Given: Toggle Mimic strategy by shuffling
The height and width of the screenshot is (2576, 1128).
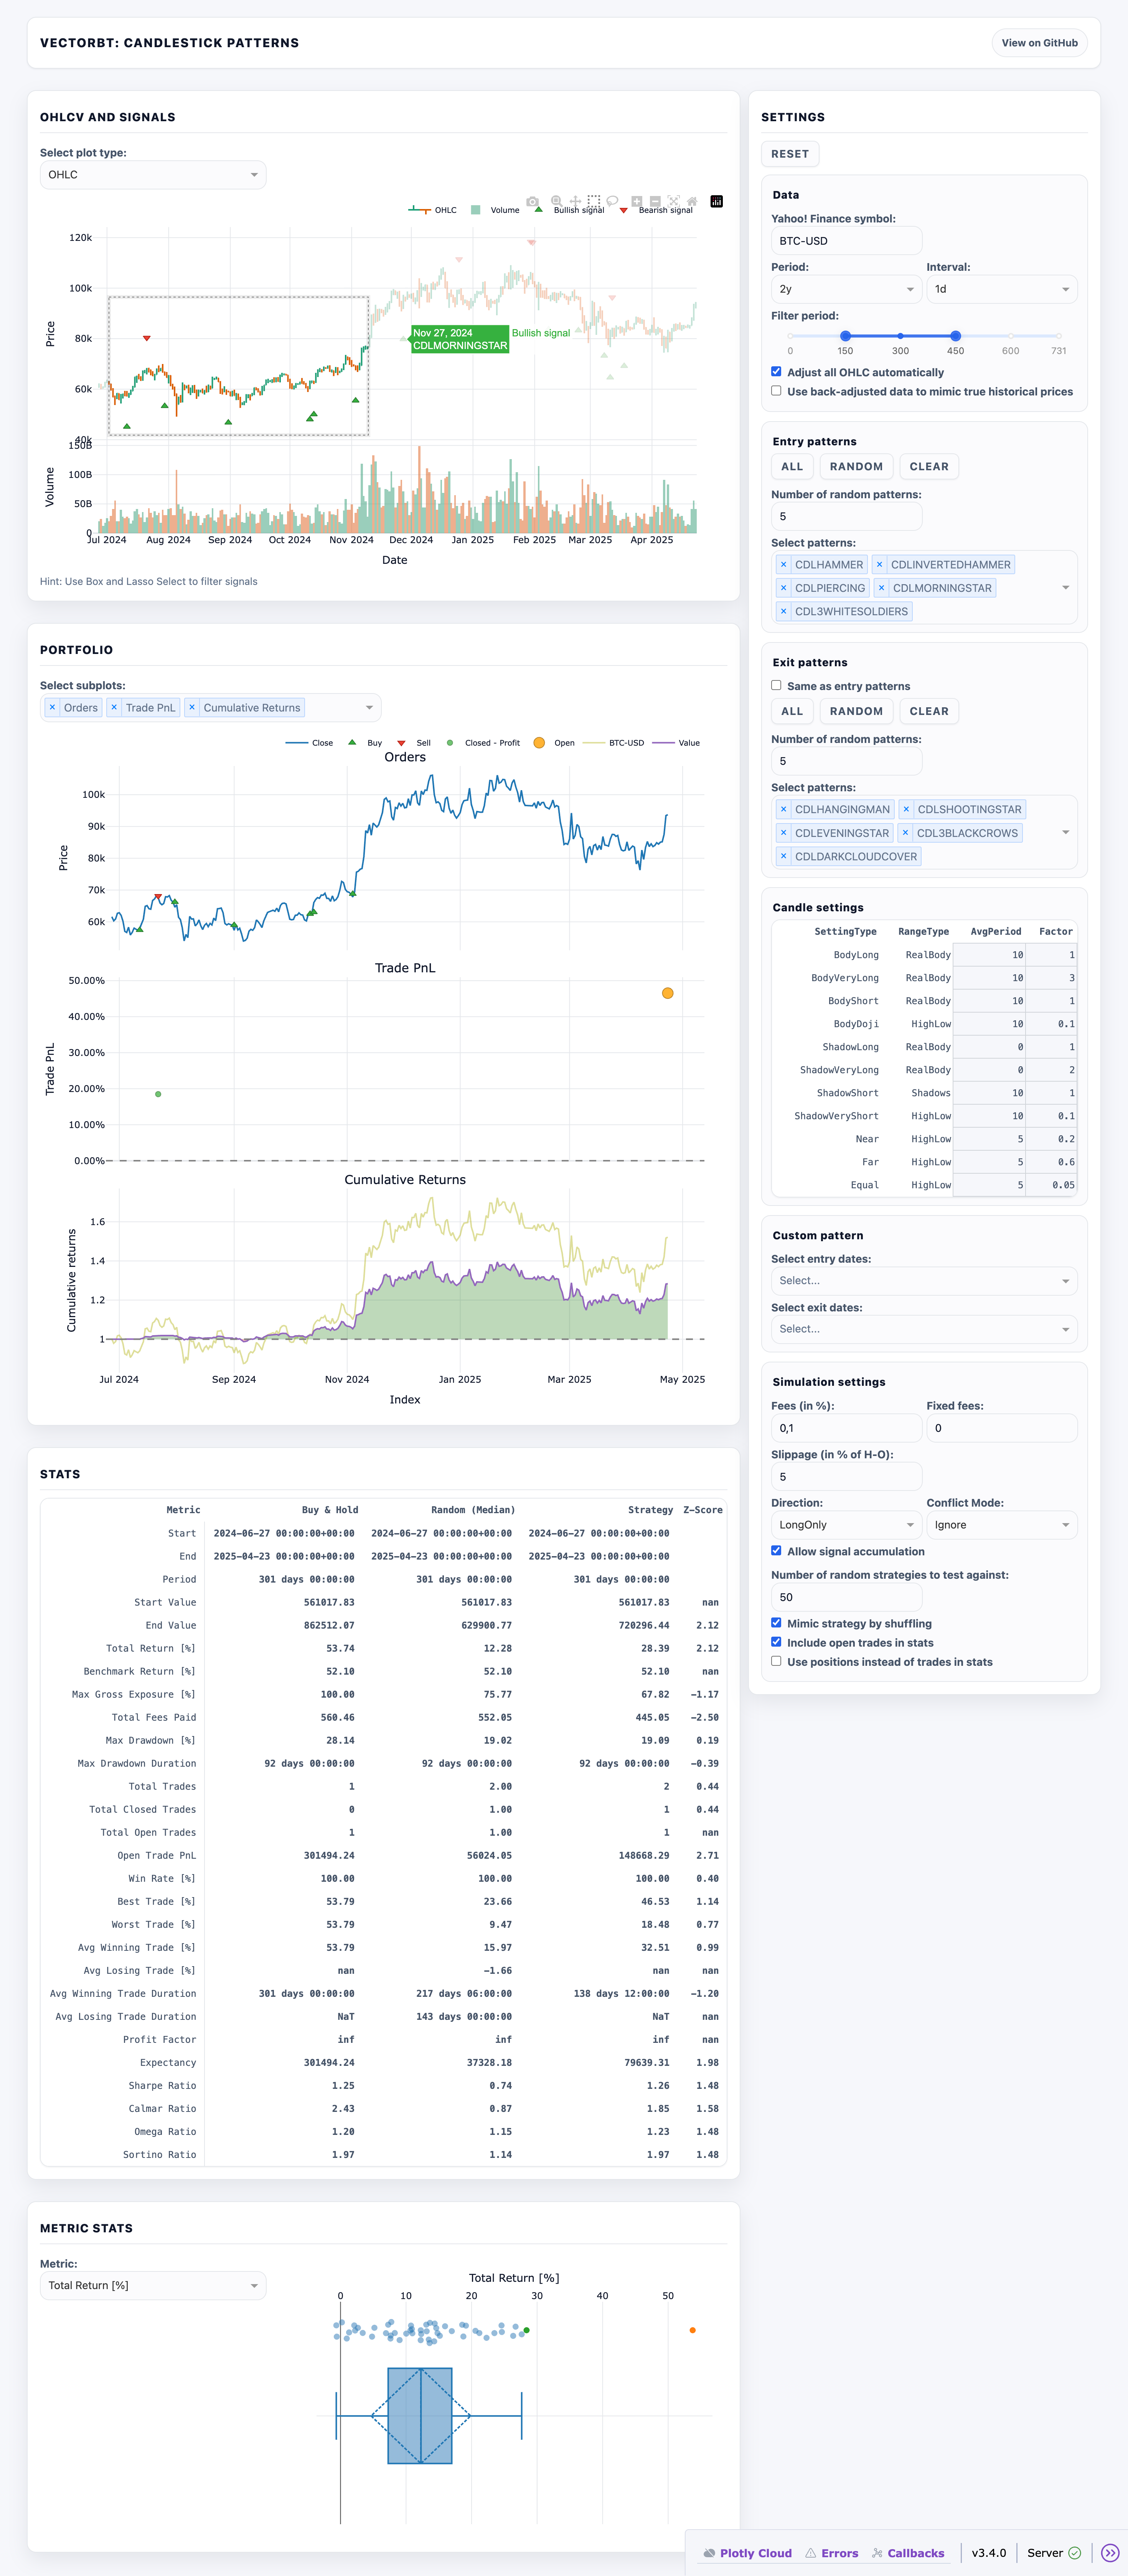Looking at the screenshot, I should (x=776, y=1623).
